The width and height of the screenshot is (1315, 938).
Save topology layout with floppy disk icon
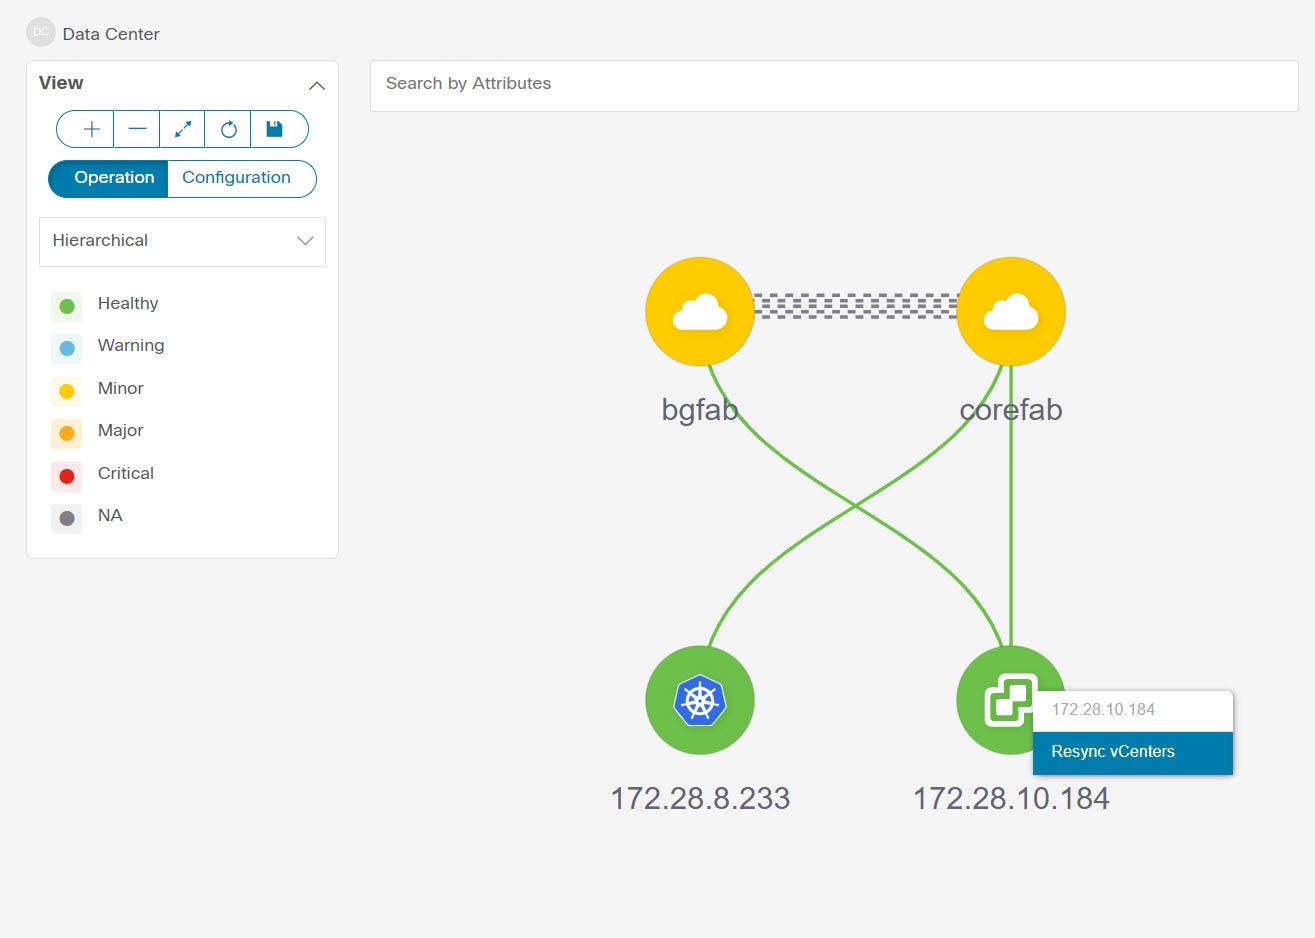pos(274,129)
